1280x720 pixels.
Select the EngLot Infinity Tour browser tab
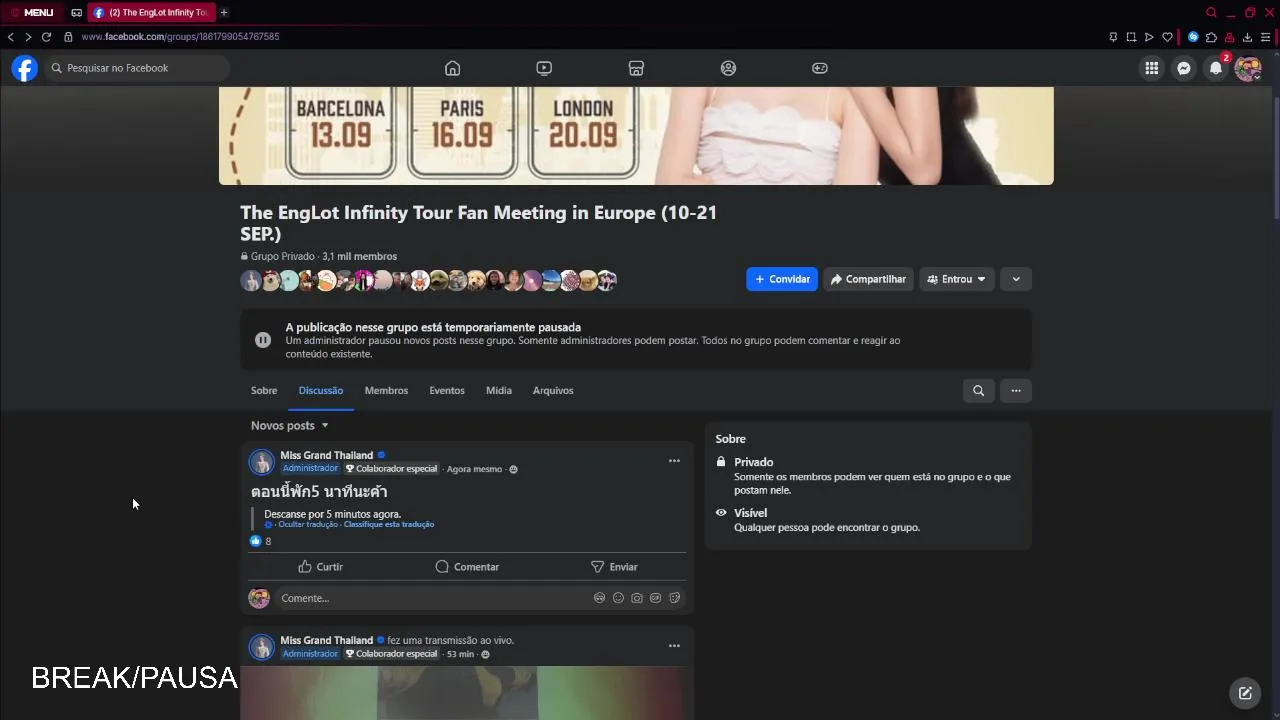(x=150, y=12)
